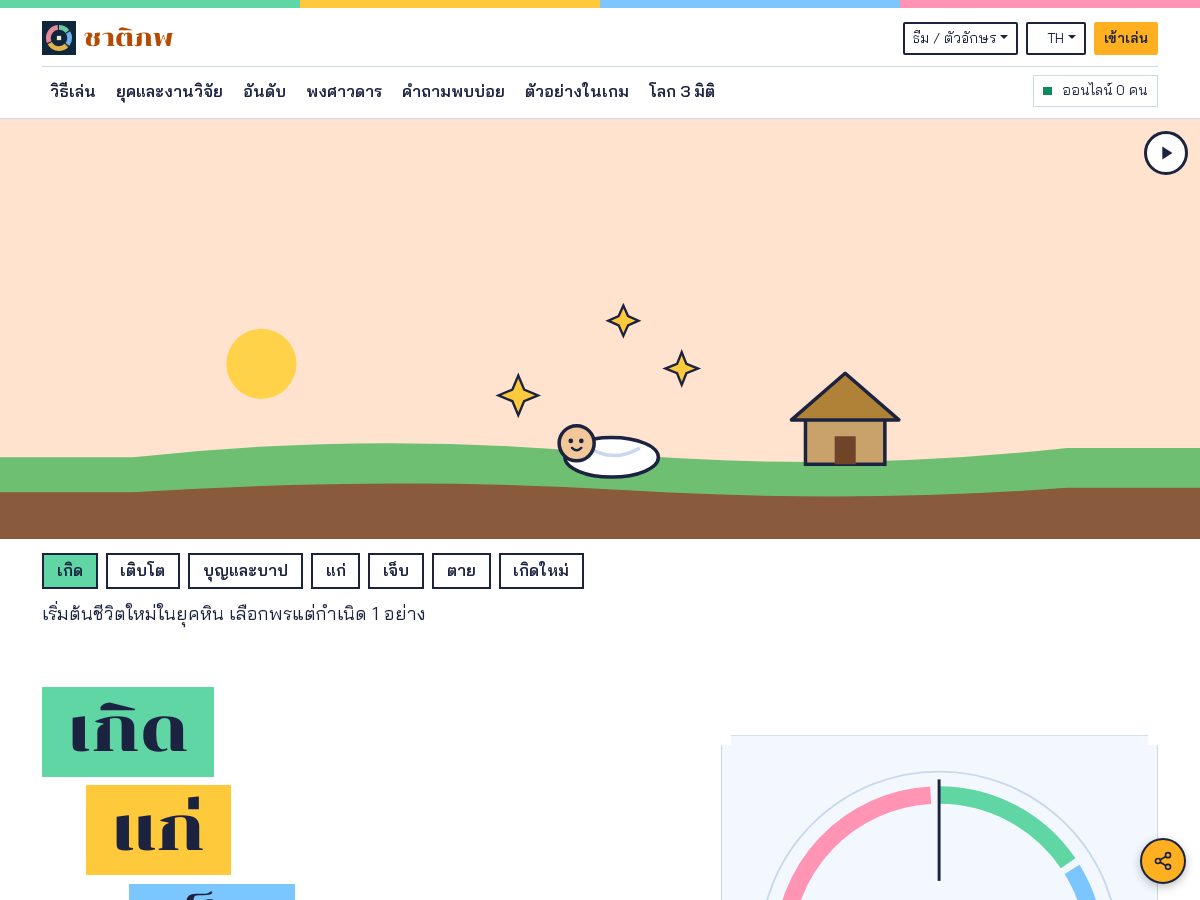Click the text เริ่มต้นชีวิตใหม่ในยุคหิน
Screen dimensions: 1200x900
point(133,614)
